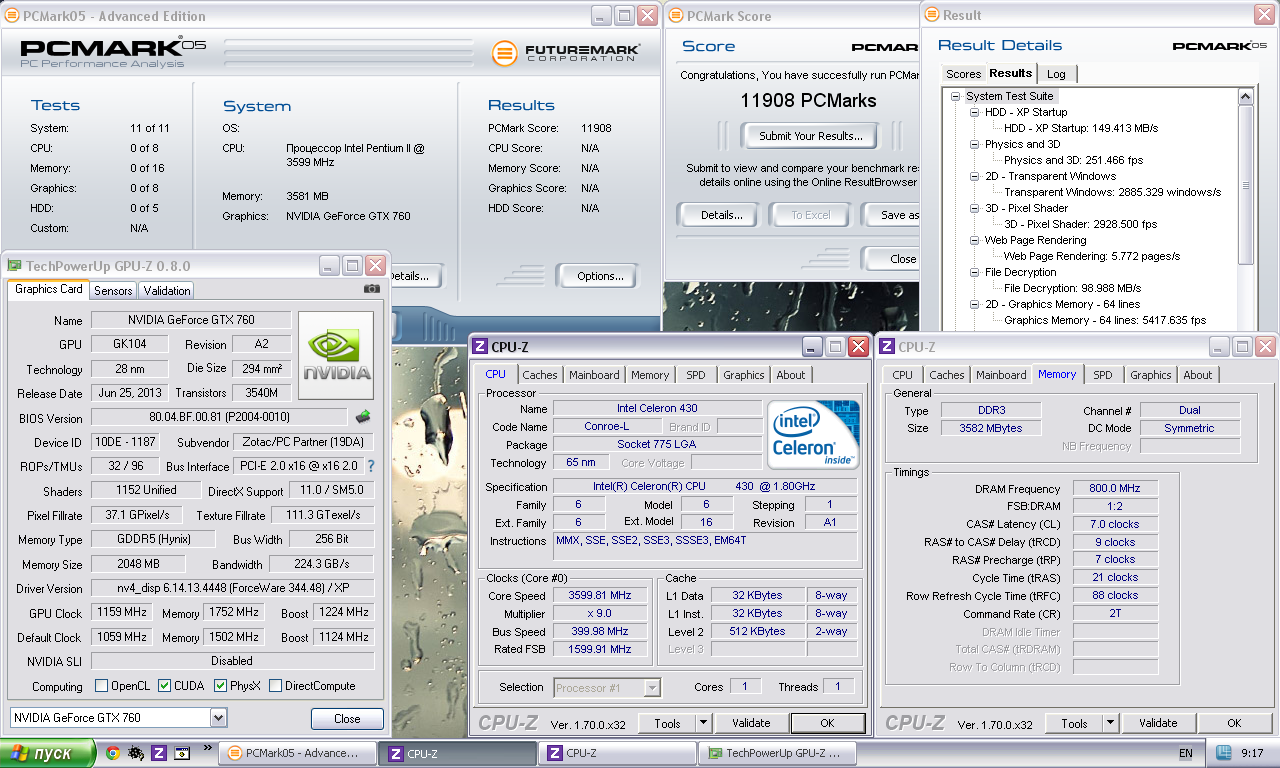1280x768 pixels.
Task: Collapse the 3D - Pixel Shader node
Action: pyautogui.click(x=974, y=208)
